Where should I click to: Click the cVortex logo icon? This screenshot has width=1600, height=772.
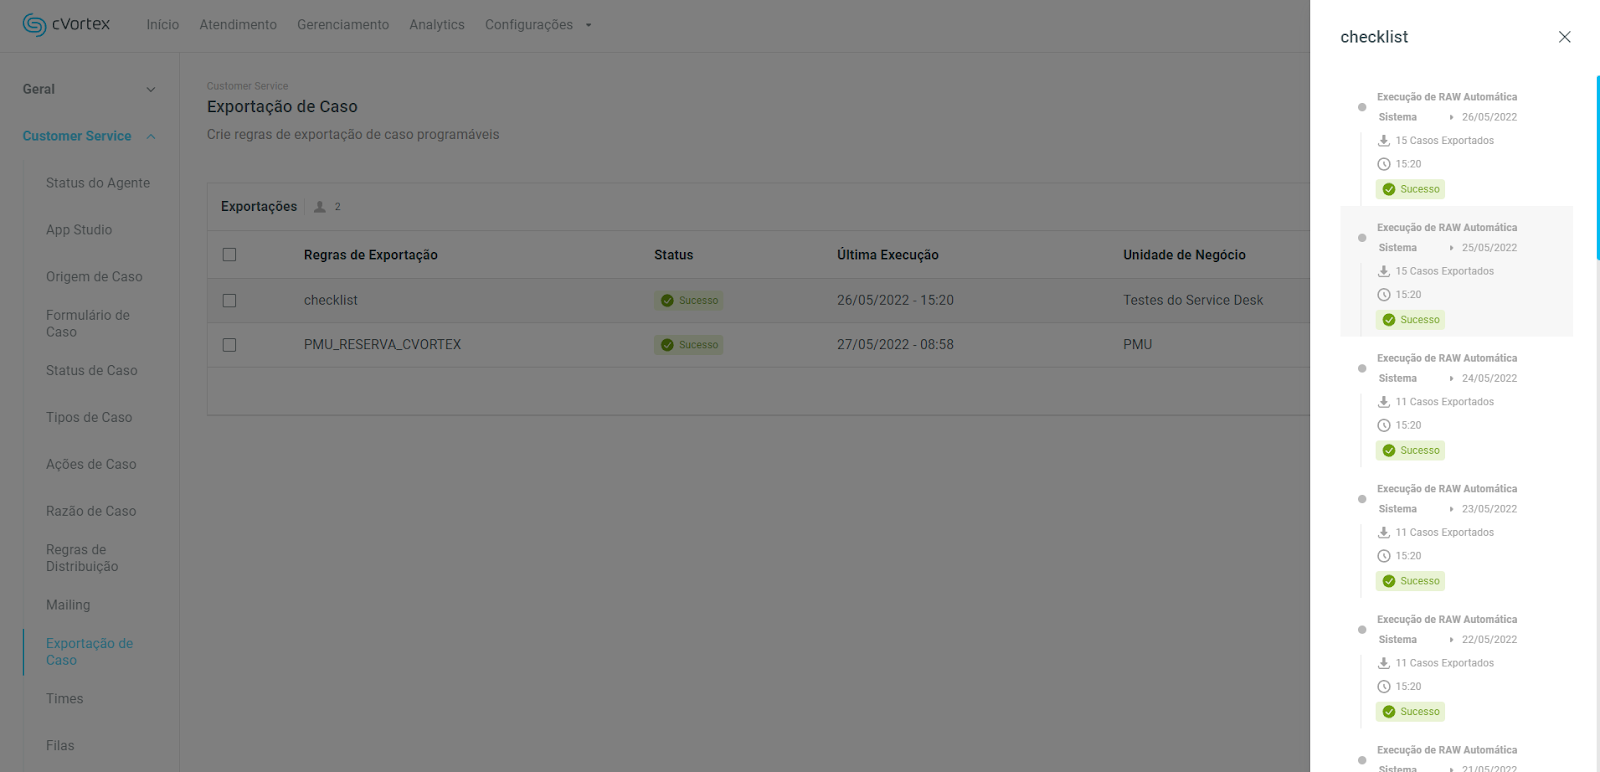(x=34, y=25)
